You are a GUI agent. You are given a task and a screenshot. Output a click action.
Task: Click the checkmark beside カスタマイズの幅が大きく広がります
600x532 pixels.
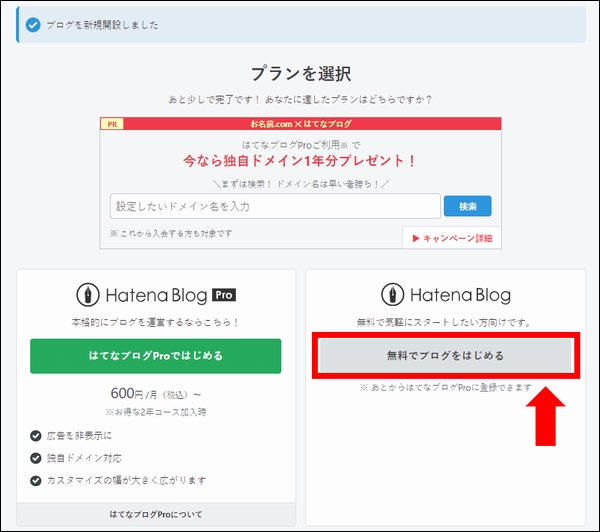click(36, 481)
